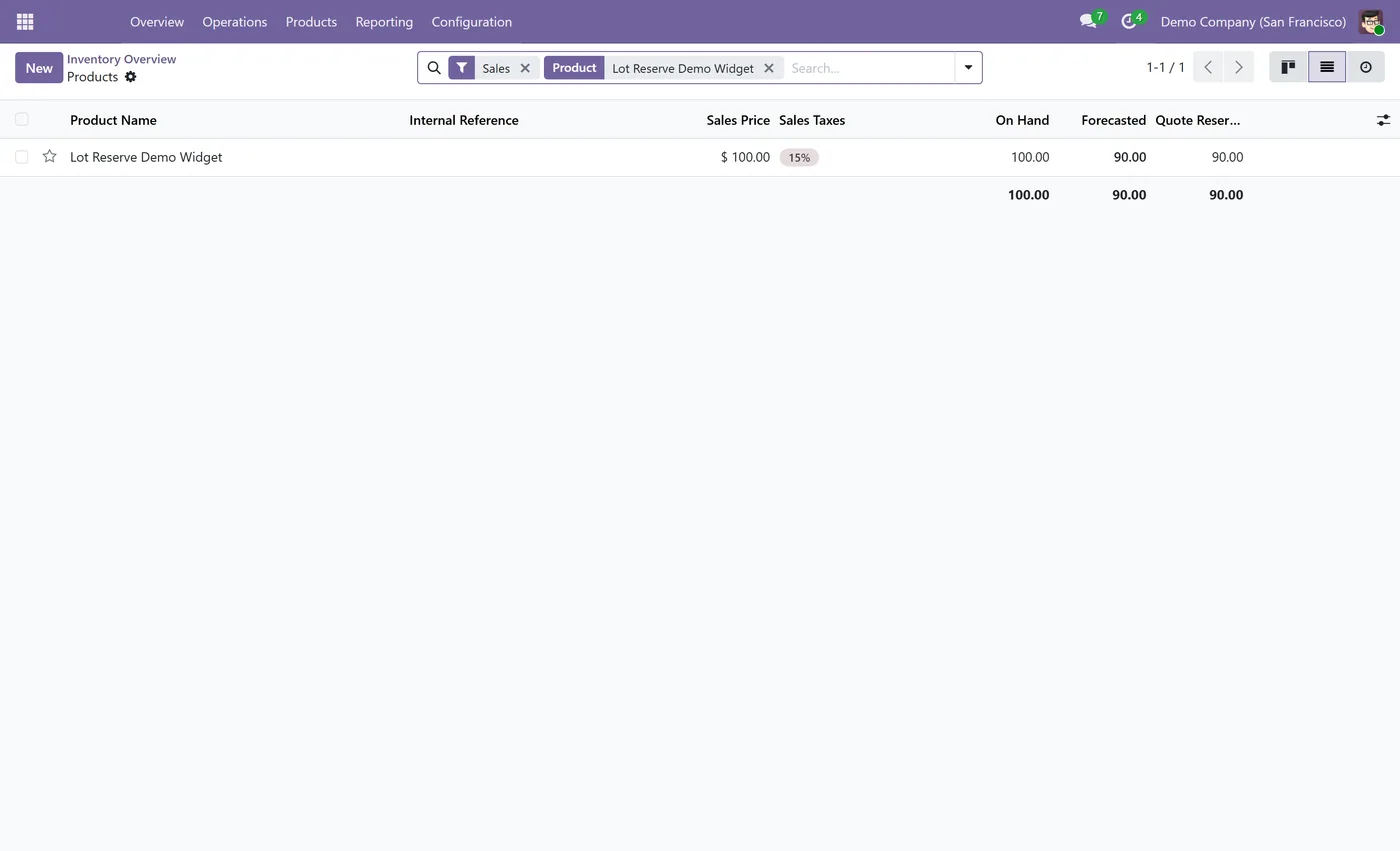Create a New product

click(39, 67)
